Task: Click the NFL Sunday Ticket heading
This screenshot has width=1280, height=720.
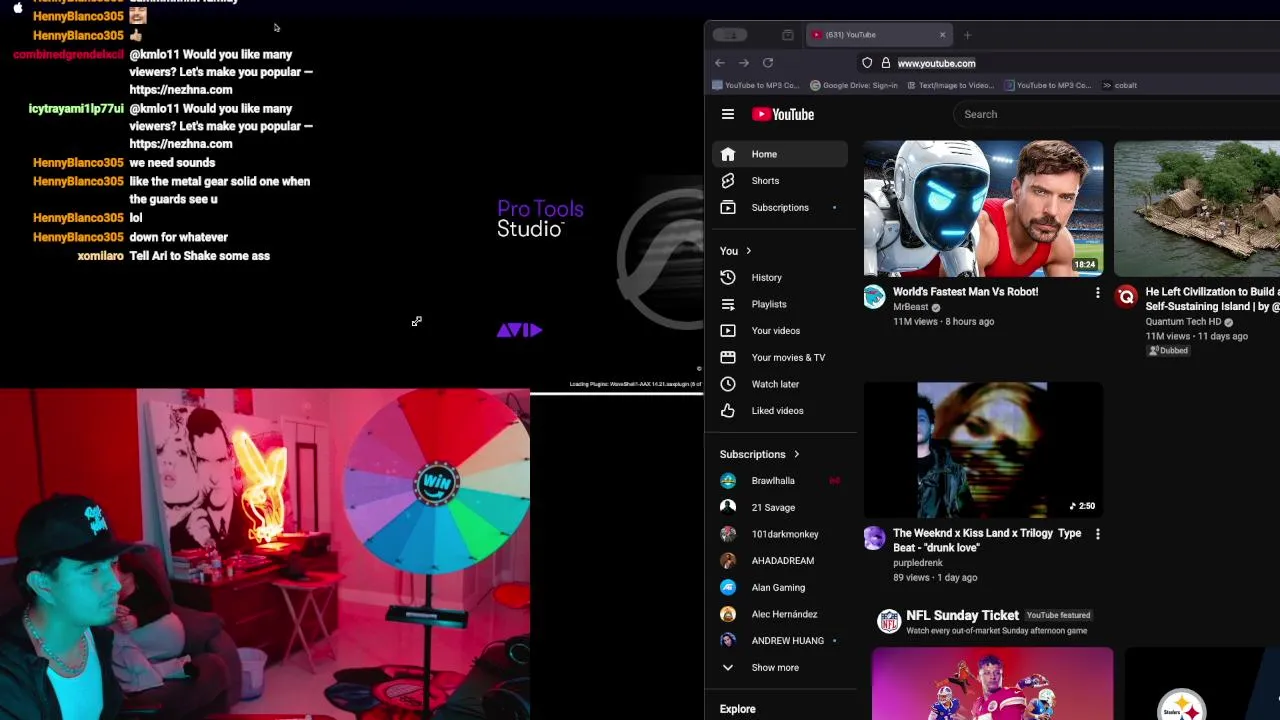Action: point(962,616)
